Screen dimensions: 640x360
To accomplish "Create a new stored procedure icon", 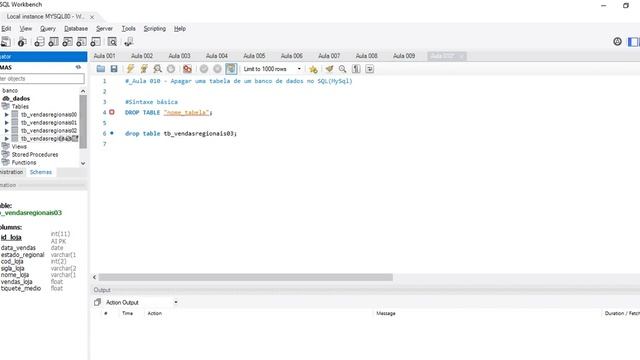I will click(x=81, y=42).
